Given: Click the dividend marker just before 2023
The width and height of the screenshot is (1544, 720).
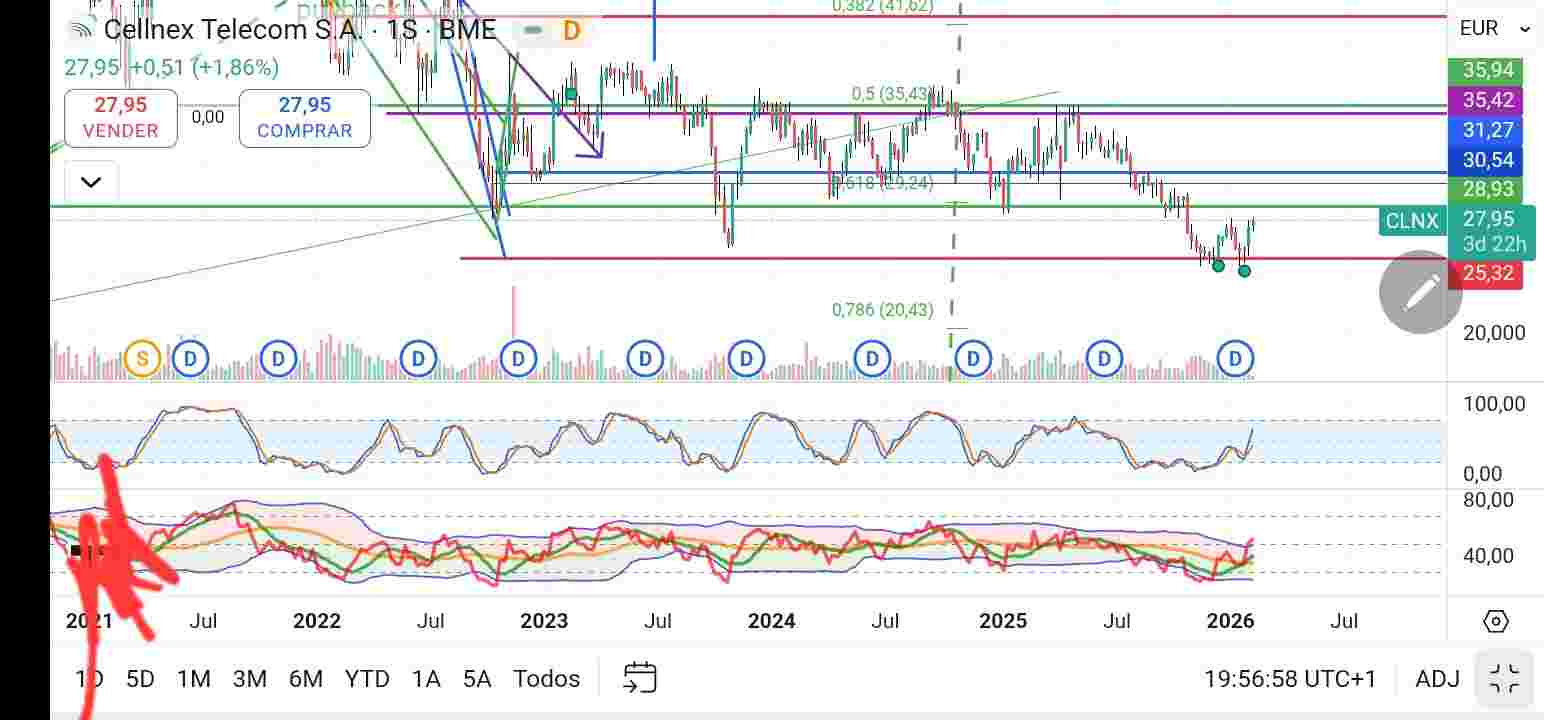Looking at the screenshot, I should tap(518, 358).
